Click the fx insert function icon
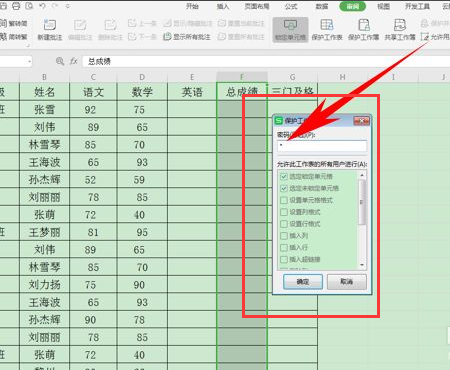This screenshot has height=370, width=450. (73, 61)
